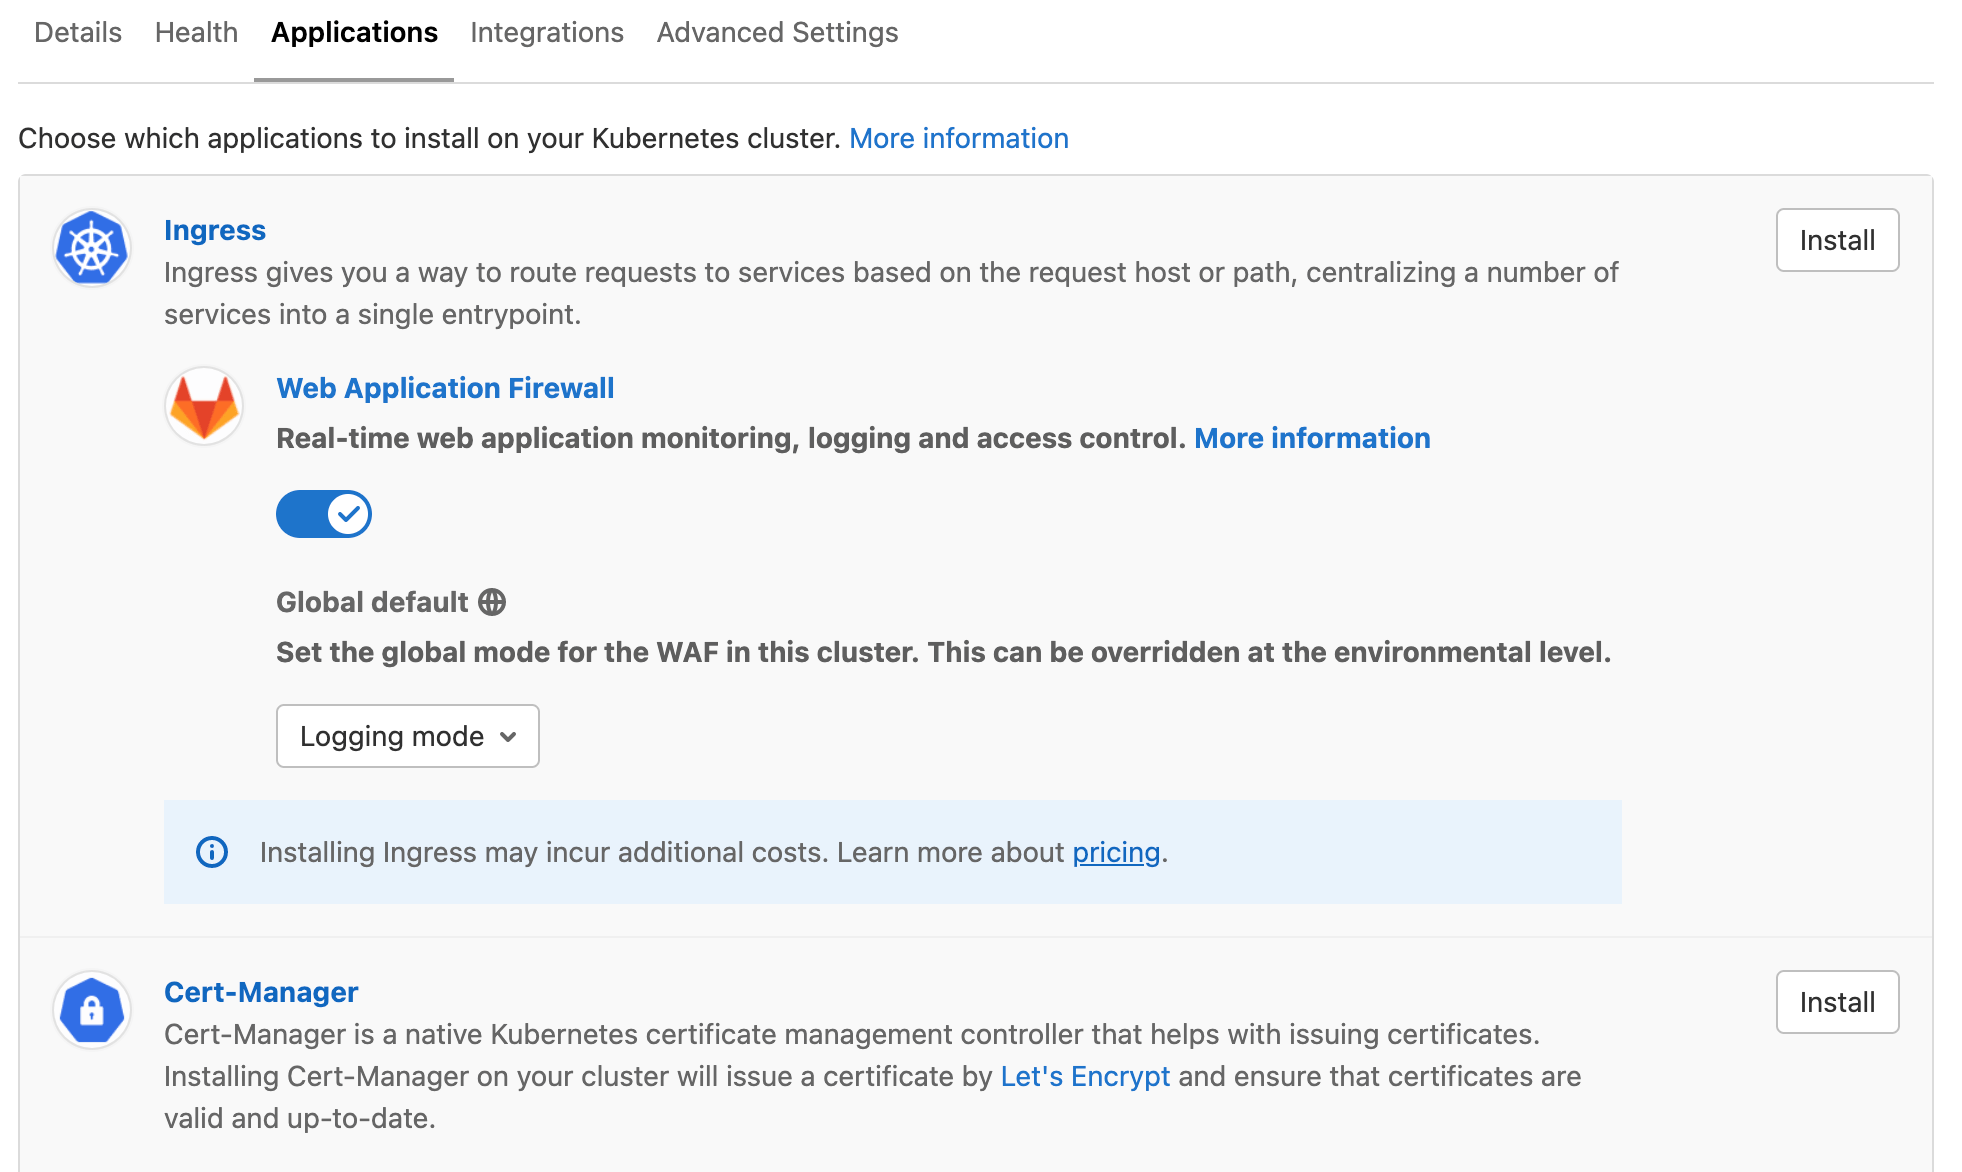Install the Ingress application
Image resolution: width=1962 pixels, height=1172 pixels.
coord(1836,240)
